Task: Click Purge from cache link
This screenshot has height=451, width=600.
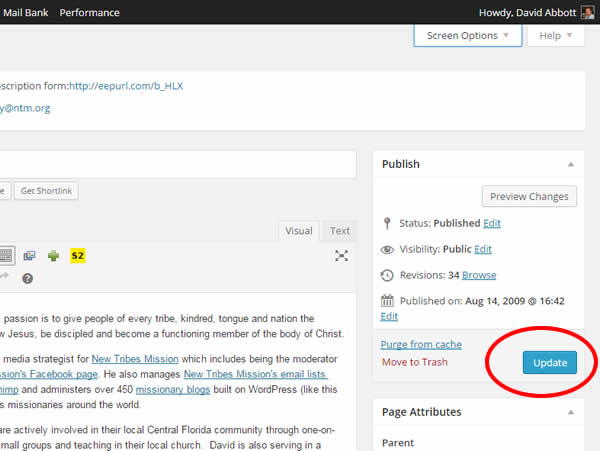Action: click(421, 345)
